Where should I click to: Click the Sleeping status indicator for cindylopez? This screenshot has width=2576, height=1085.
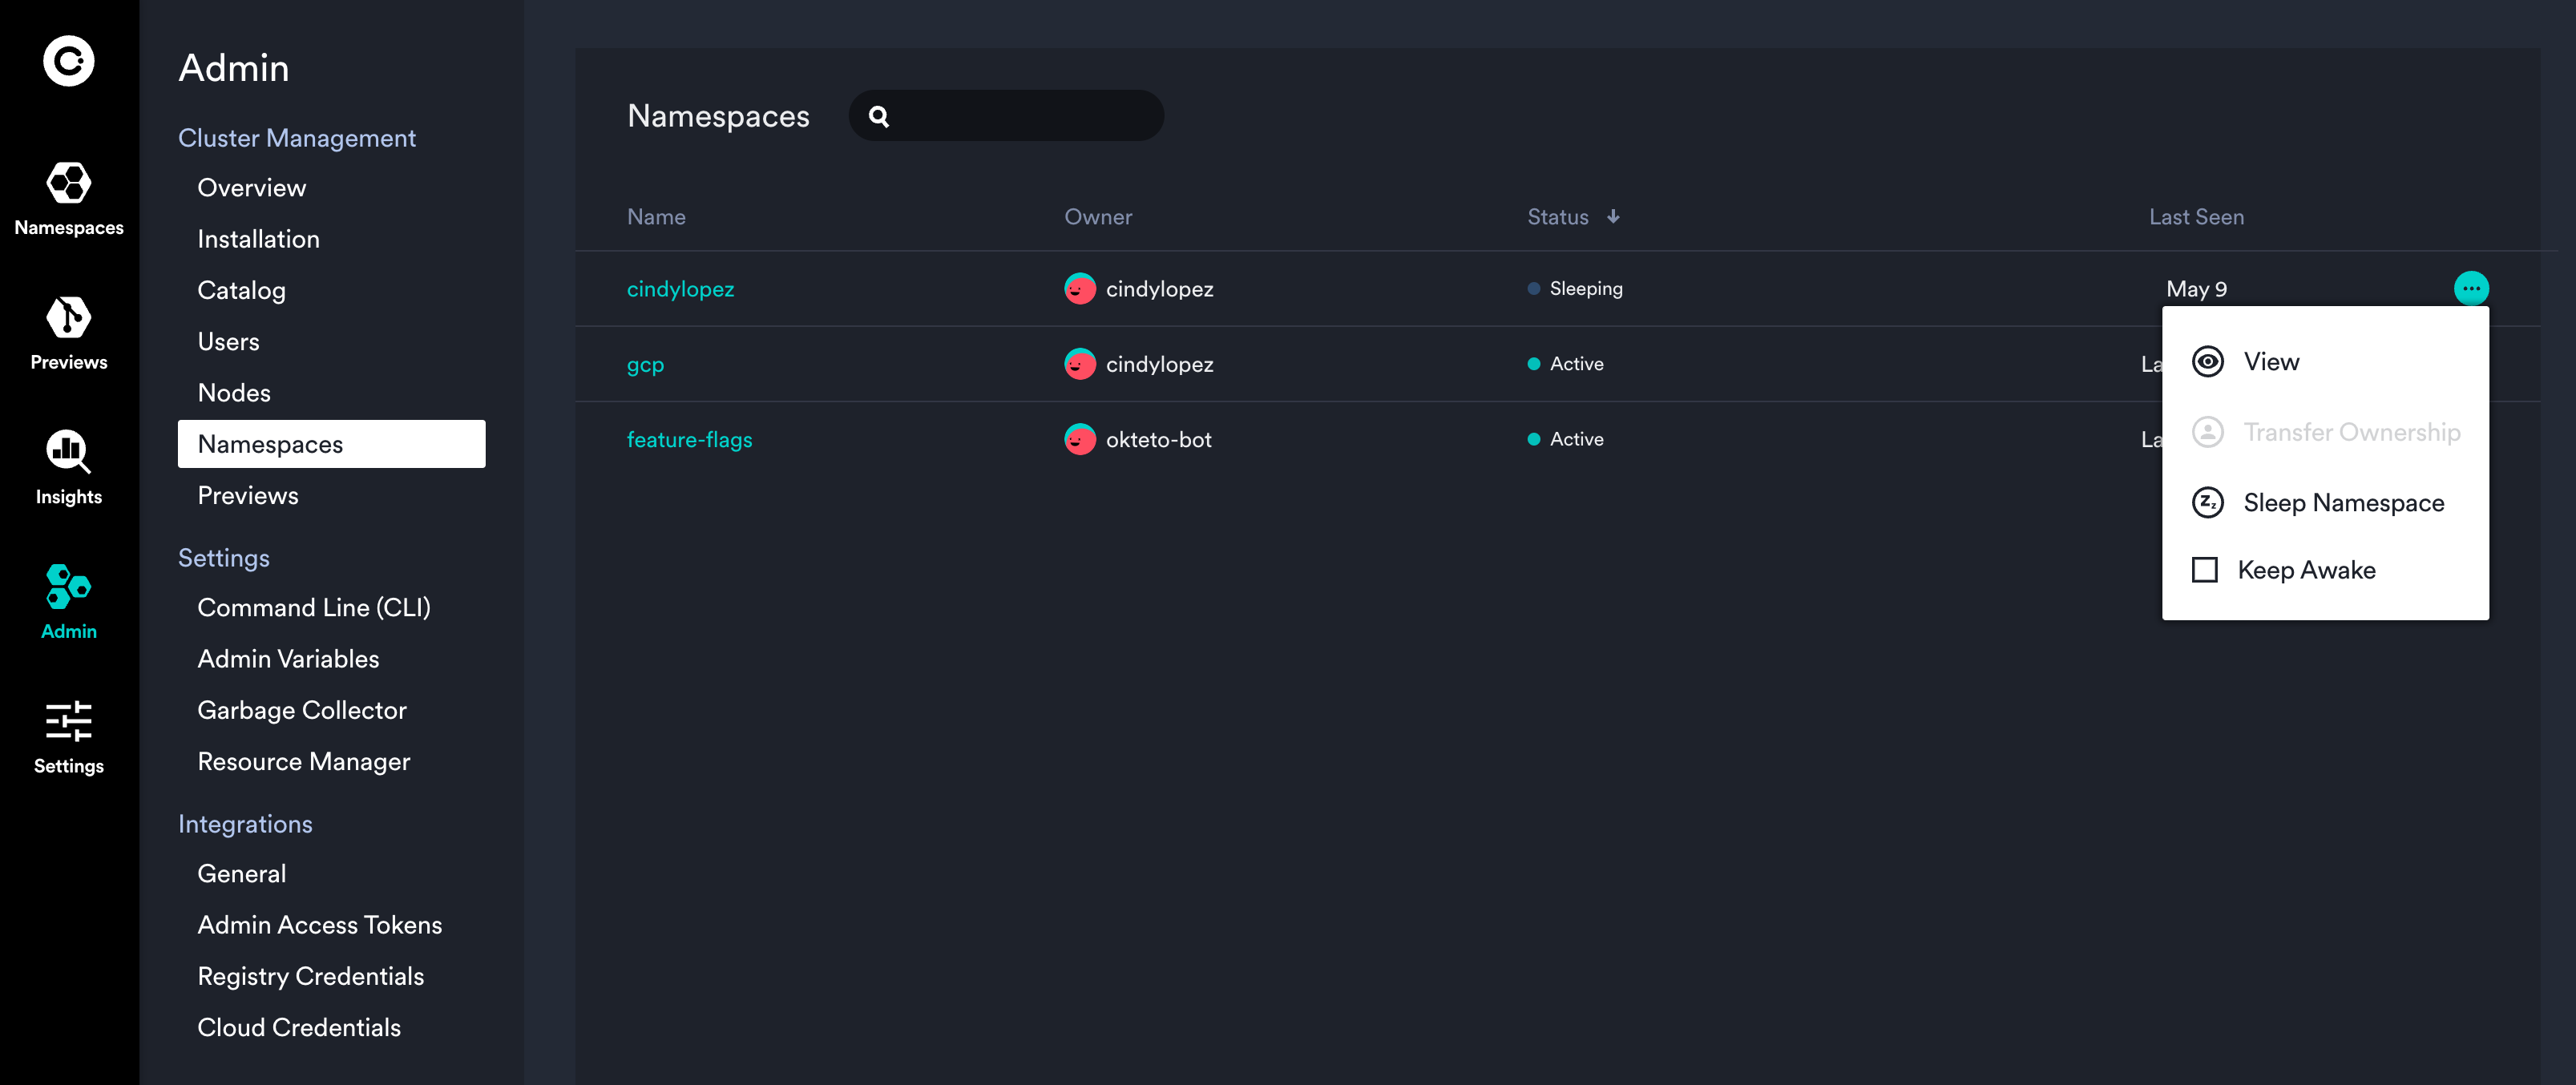1534,288
